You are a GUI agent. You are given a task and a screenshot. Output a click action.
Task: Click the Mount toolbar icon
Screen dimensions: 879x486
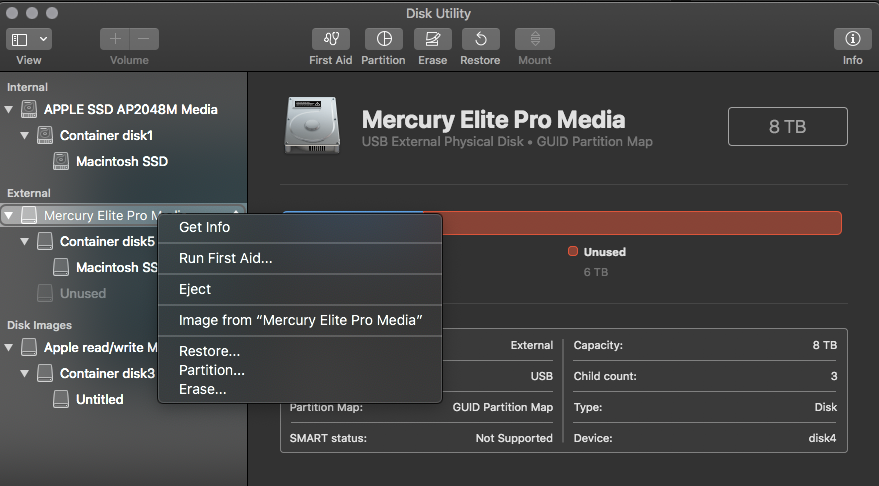[x=535, y=39]
